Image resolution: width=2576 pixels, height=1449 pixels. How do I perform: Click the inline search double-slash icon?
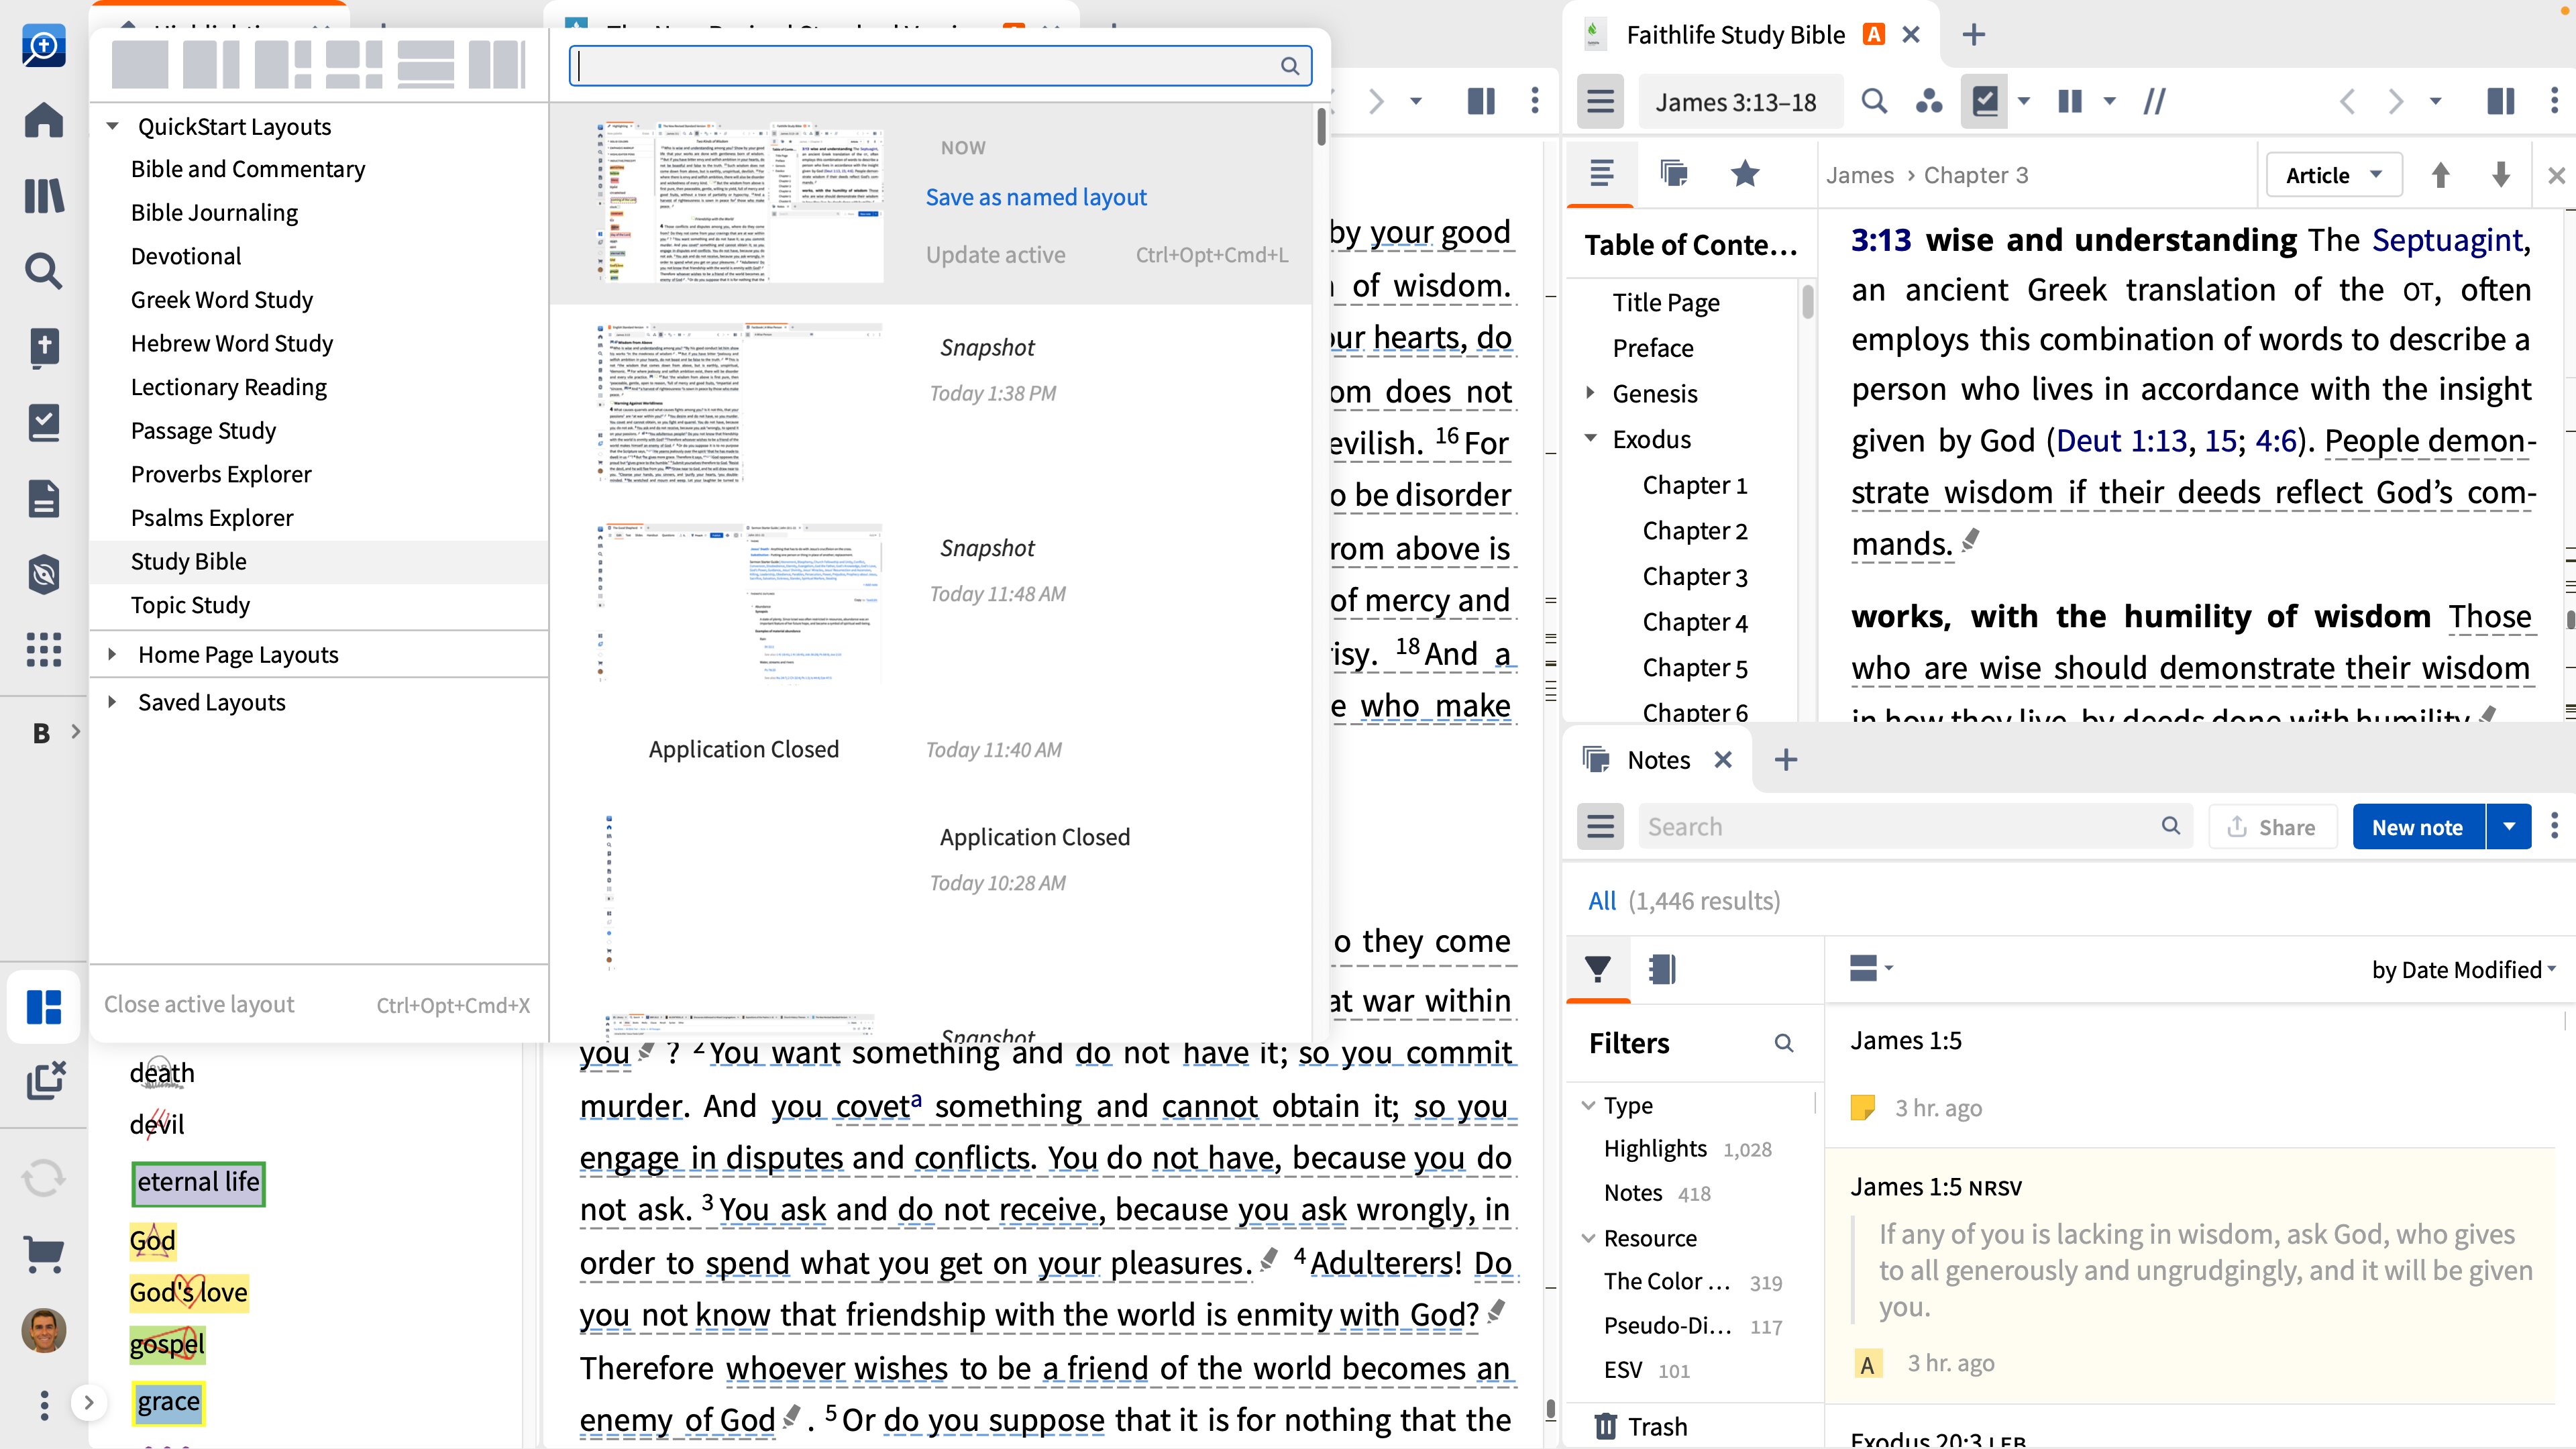pos(2154,101)
